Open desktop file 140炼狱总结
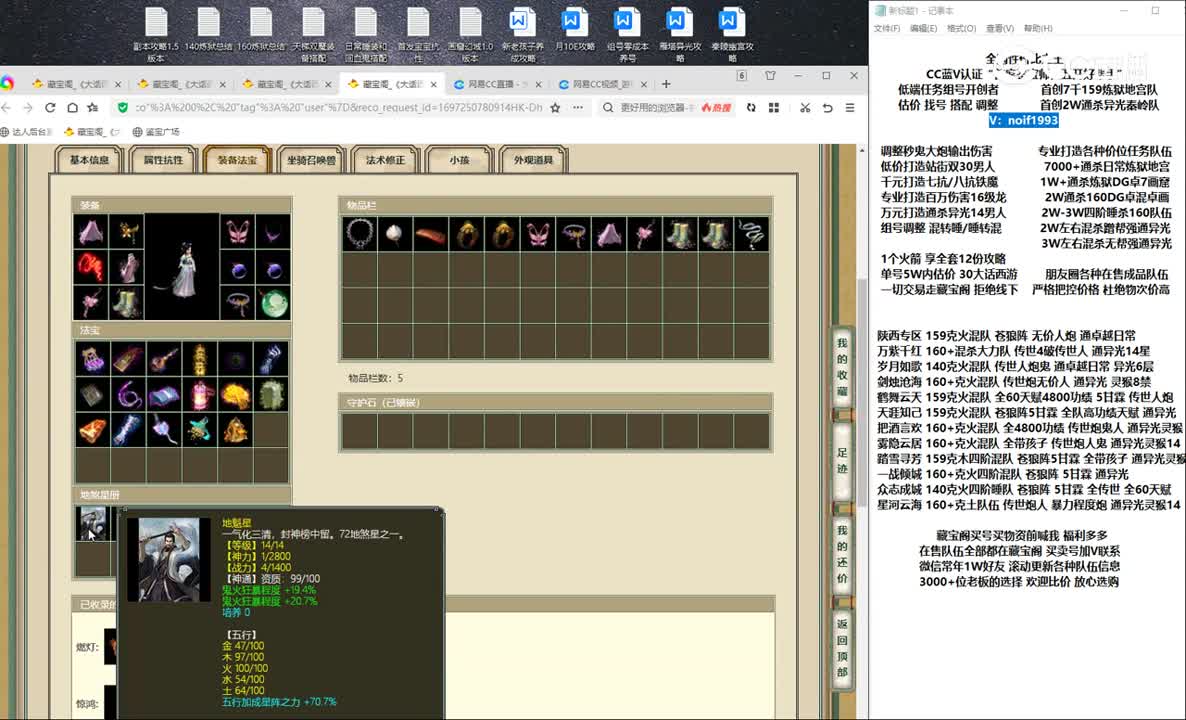The width and height of the screenshot is (1186, 720). (209, 29)
